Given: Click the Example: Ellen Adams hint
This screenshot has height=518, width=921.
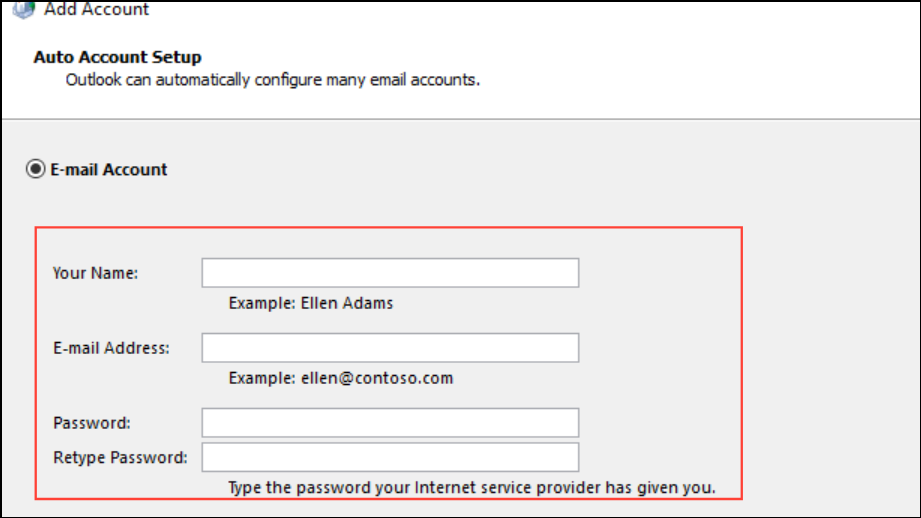Looking at the screenshot, I should 311,302.
